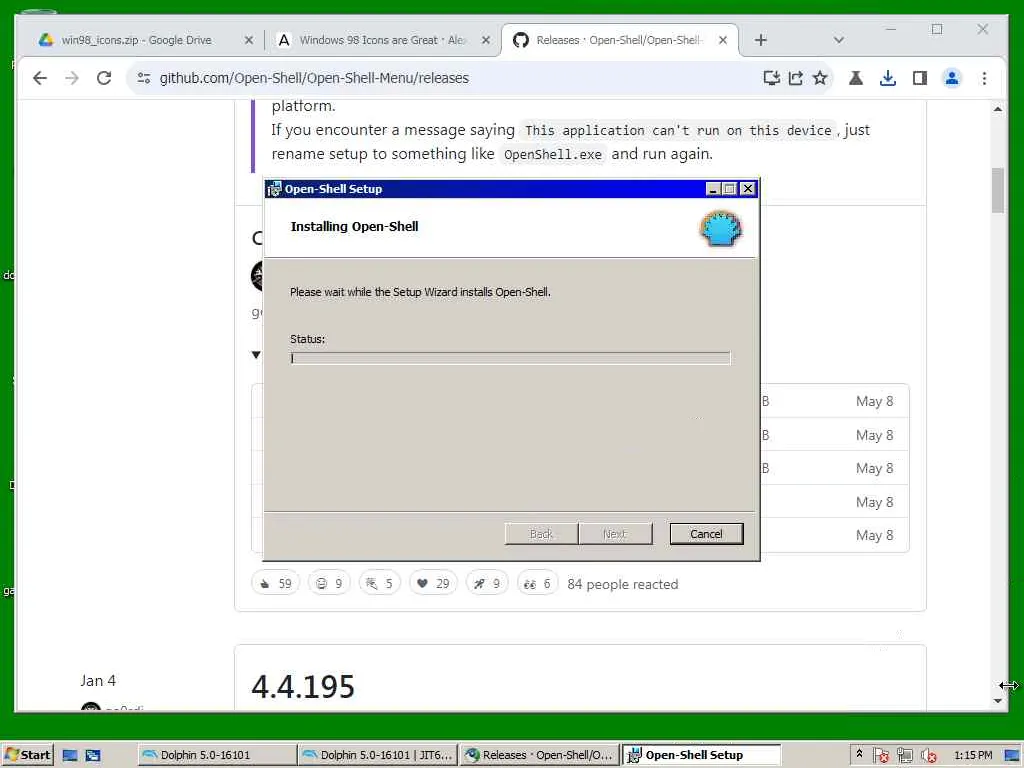
Task: Click the security flag tray icon
Action: [x=880, y=756]
